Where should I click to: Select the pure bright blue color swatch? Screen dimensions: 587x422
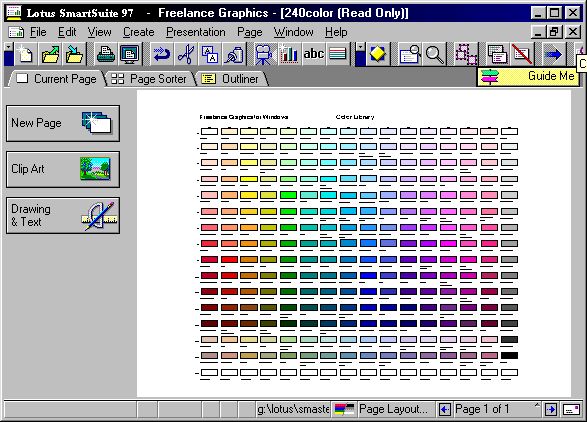click(368, 275)
